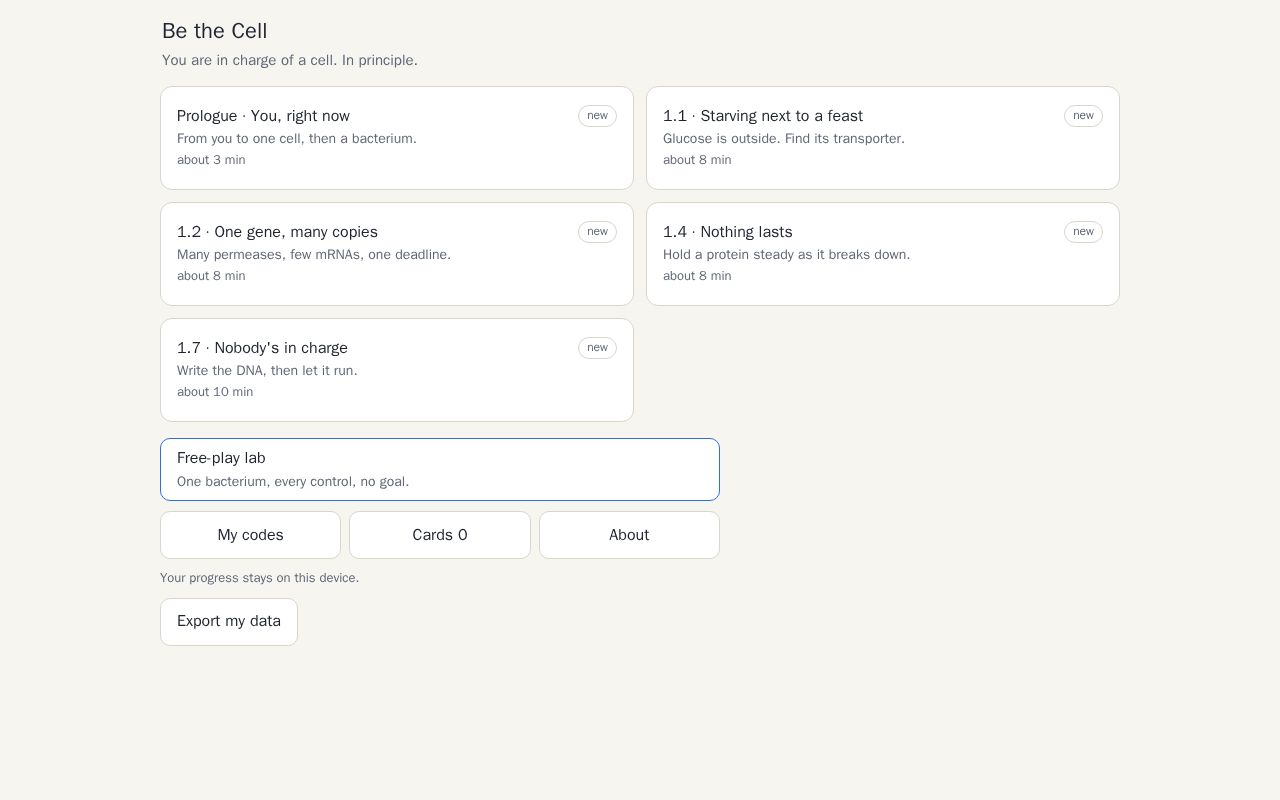Click 'You are in charge of a cell' subtitle

point(290,60)
